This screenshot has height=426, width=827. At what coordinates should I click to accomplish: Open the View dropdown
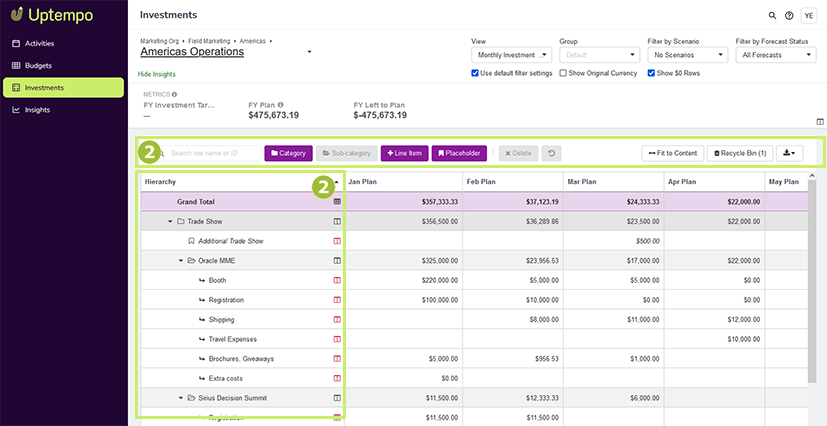512,55
